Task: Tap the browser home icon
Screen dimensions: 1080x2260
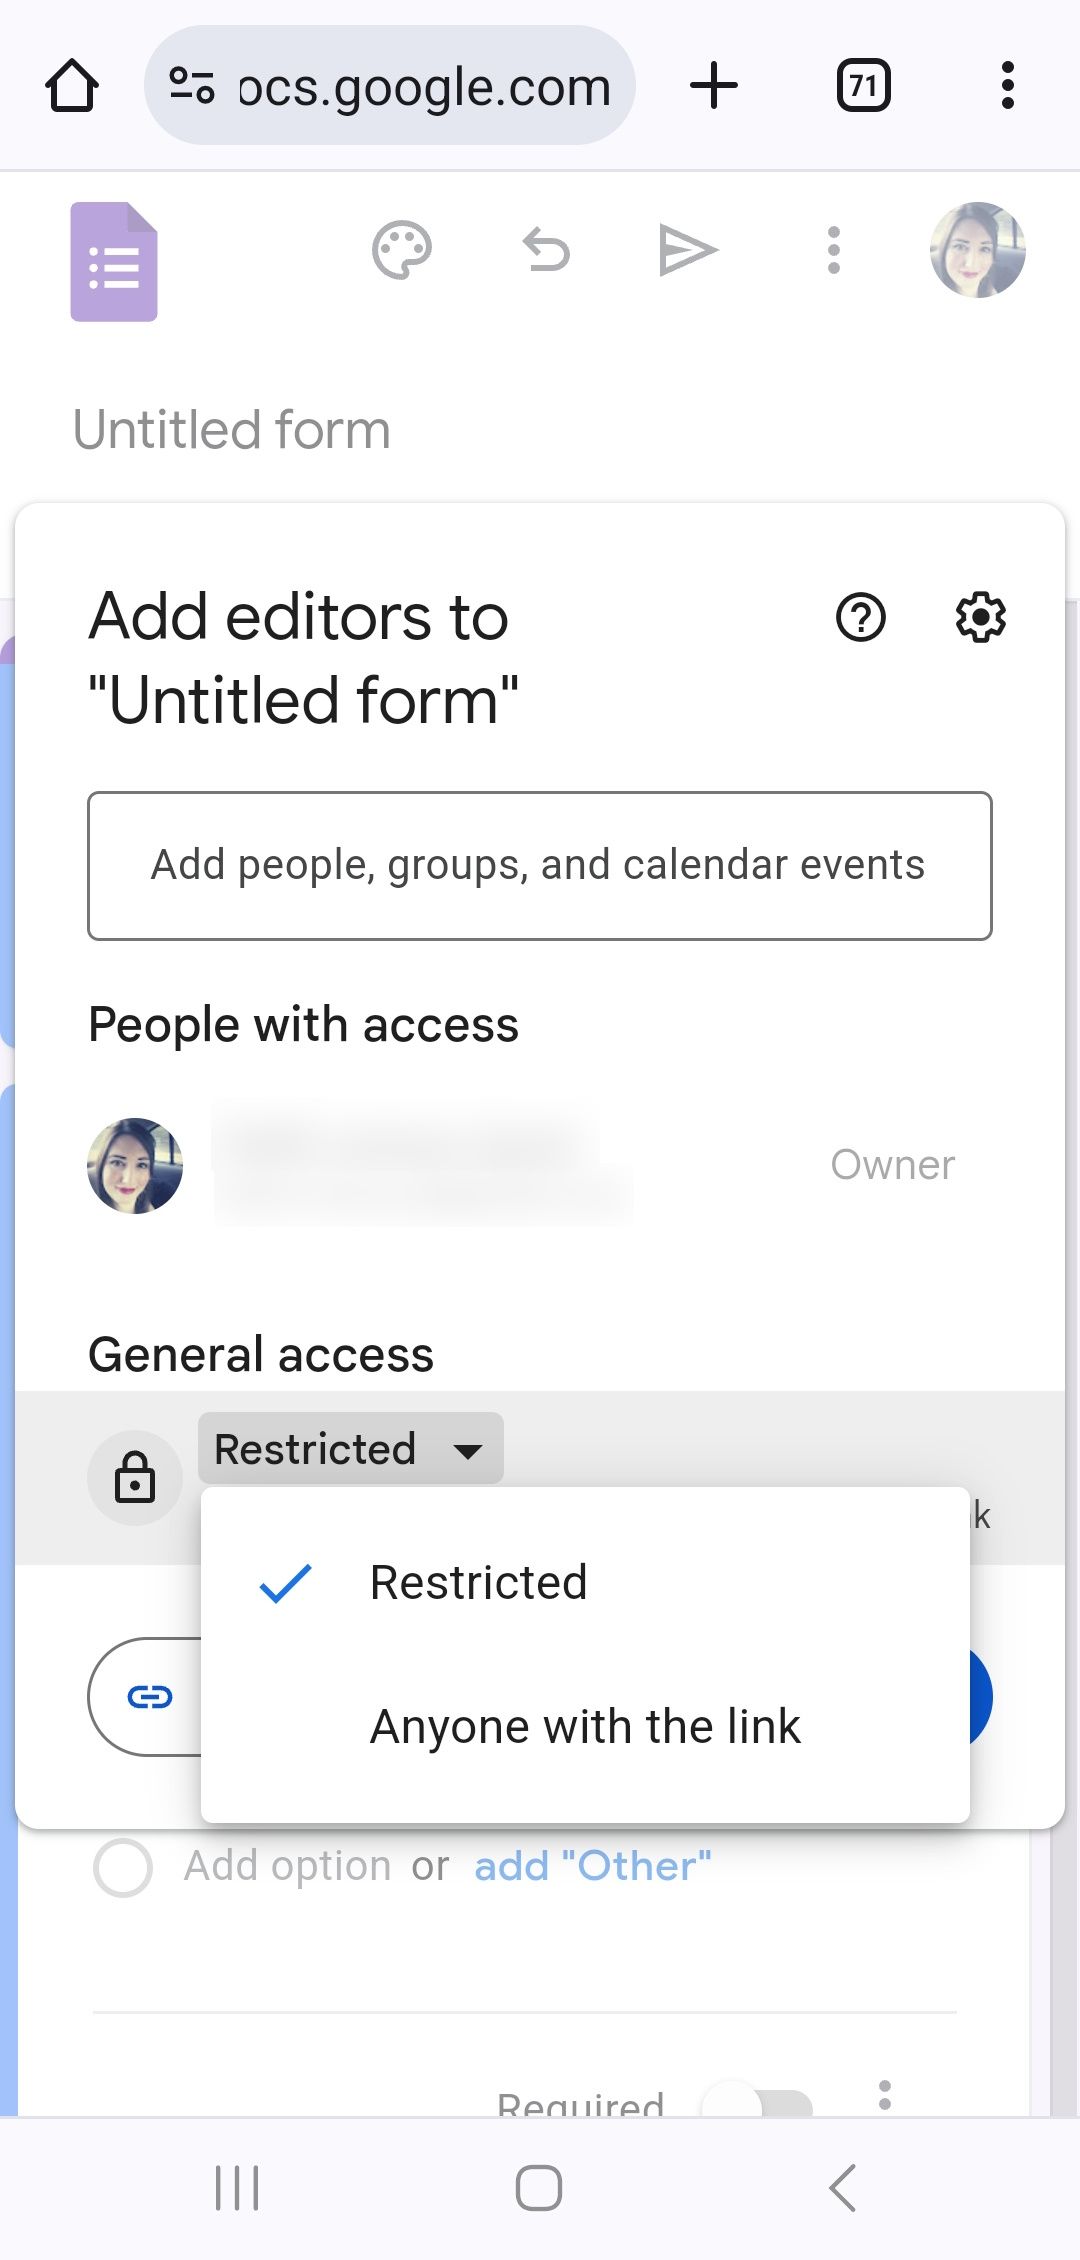Action: point(72,86)
